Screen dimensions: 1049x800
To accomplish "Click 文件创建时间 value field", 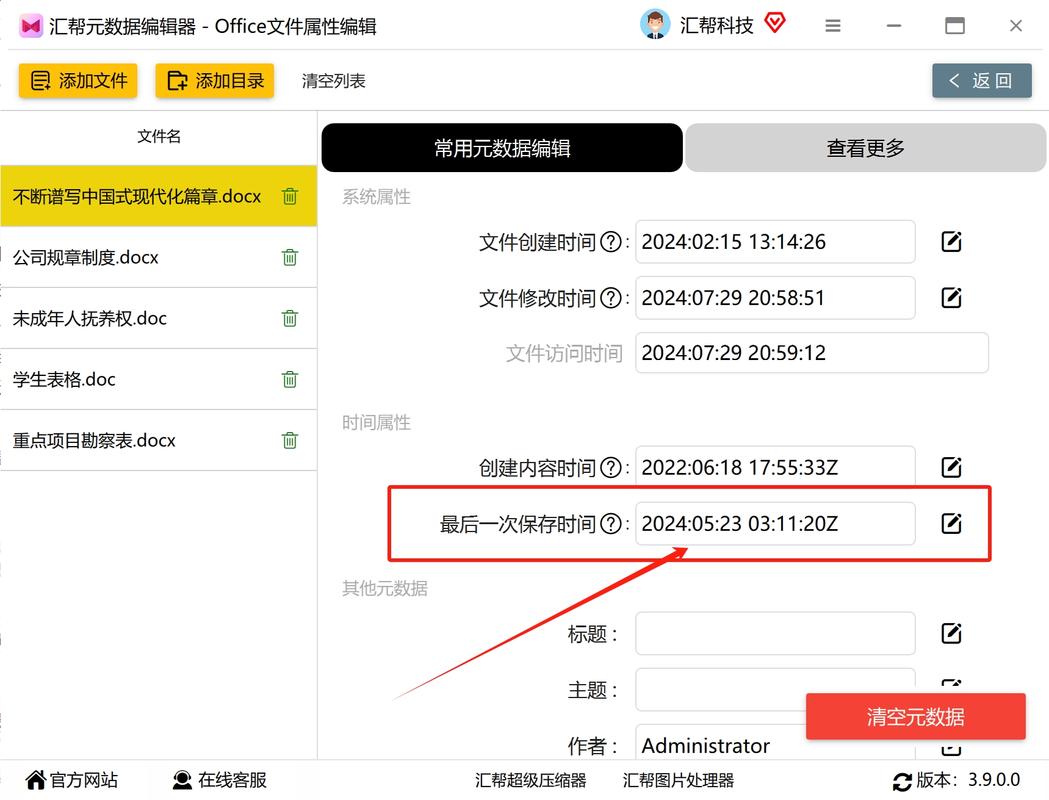I will [775, 241].
